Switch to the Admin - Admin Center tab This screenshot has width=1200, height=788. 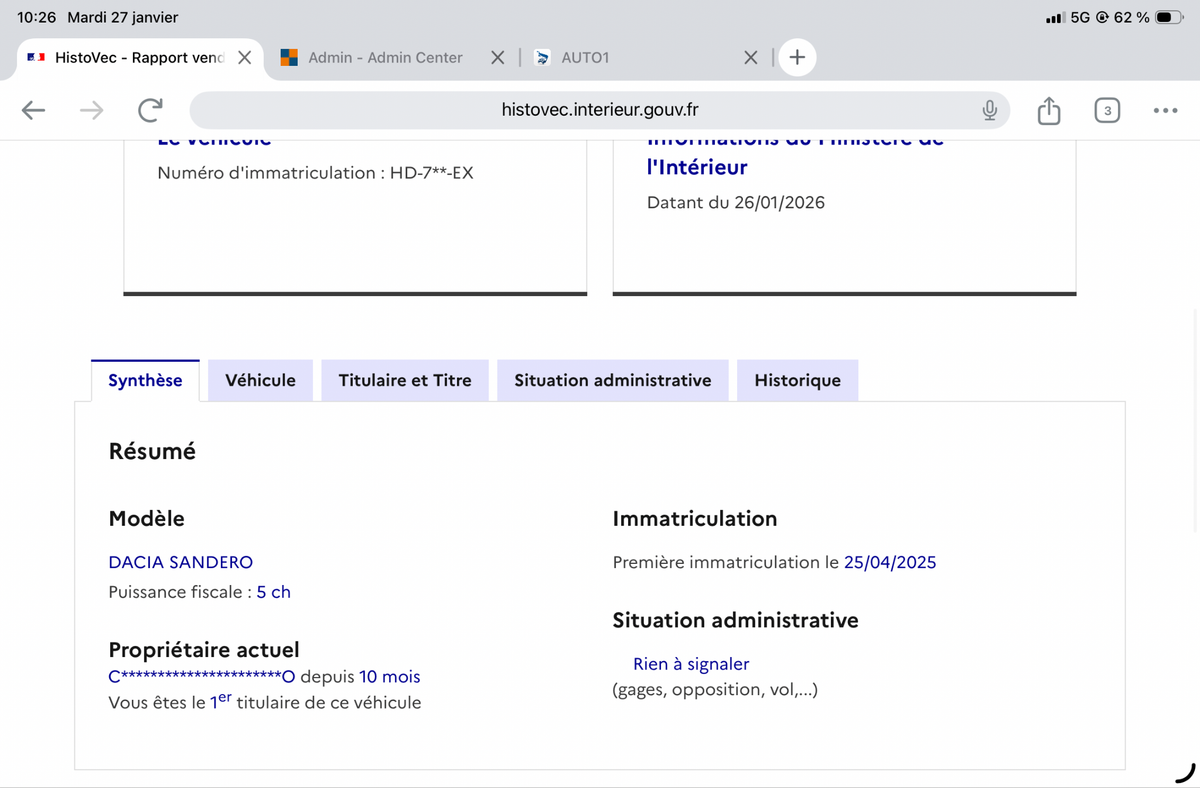[384, 58]
